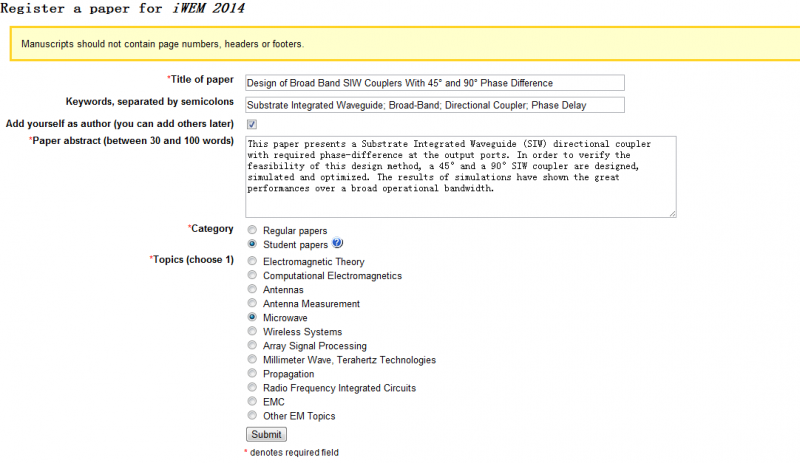
Task: Select the Microwave topic radio button
Action: pos(252,317)
